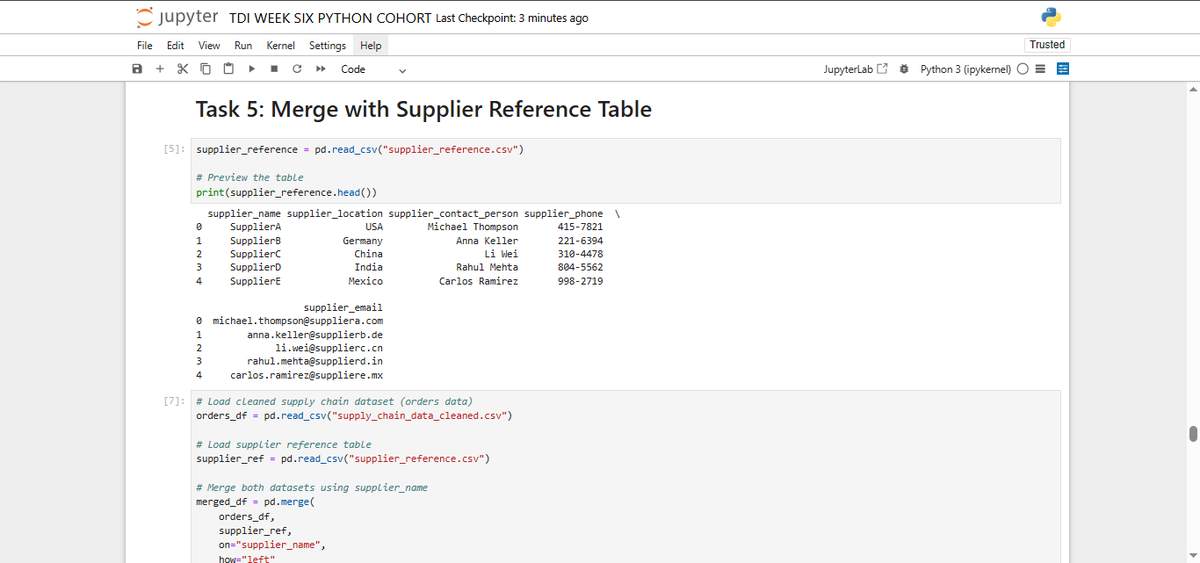Open the Help menu
Viewport: 1200px width, 563px height.
371,45
